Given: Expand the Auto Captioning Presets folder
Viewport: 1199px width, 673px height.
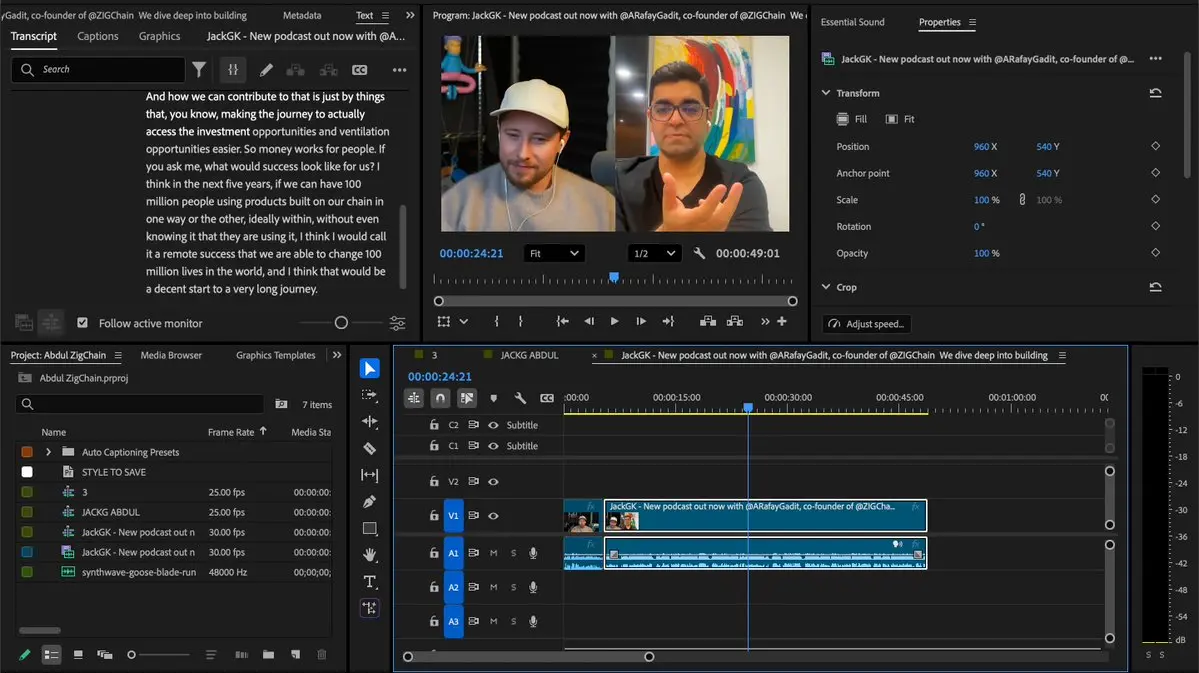Looking at the screenshot, I should [48, 452].
